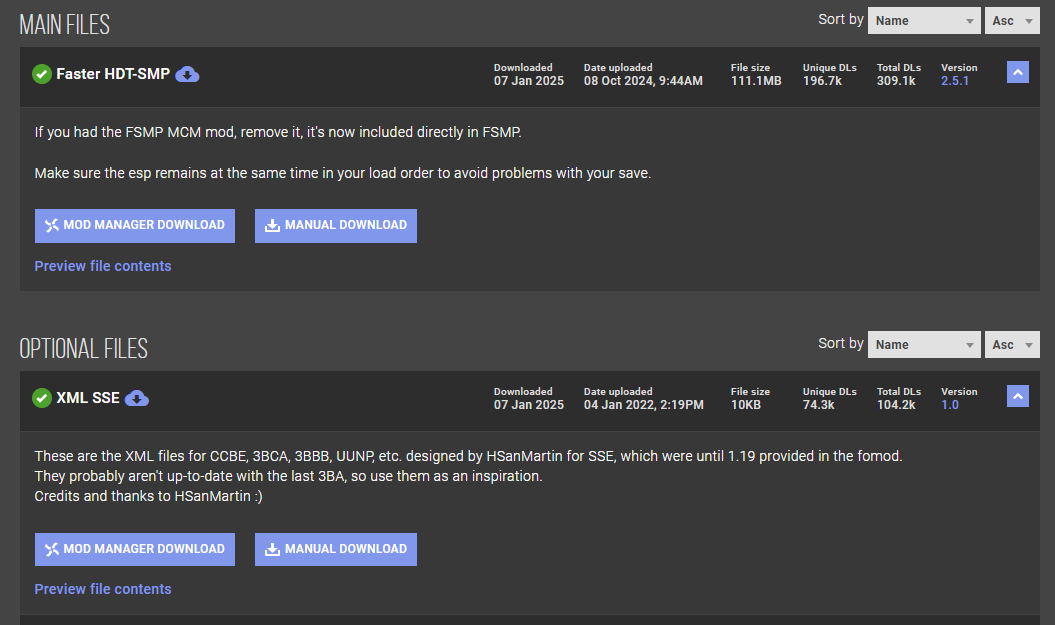This screenshot has width=1055, height=625.
Task: Start Mod Manager Download for Faster HDT-SMP
Action: pyautogui.click(x=135, y=225)
